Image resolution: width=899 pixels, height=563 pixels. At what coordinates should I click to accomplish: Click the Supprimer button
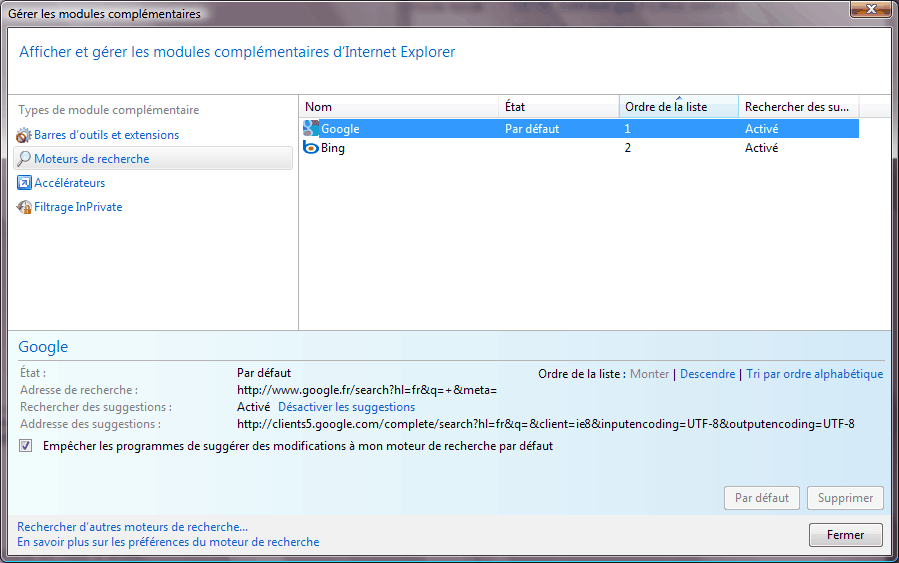pyautogui.click(x=845, y=498)
